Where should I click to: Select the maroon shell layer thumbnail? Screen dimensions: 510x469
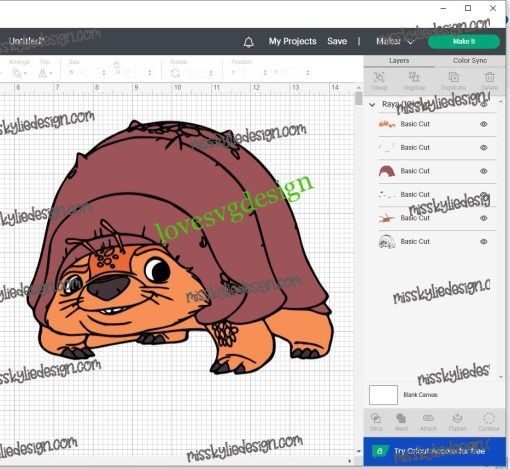[387, 171]
